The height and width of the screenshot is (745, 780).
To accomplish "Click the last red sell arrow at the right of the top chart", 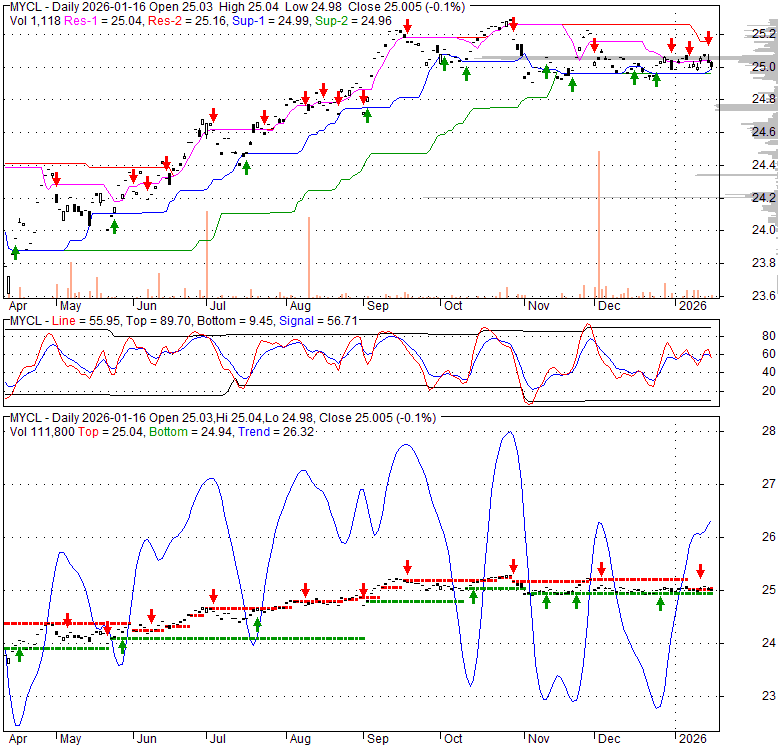I will click(x=708, y=38).
